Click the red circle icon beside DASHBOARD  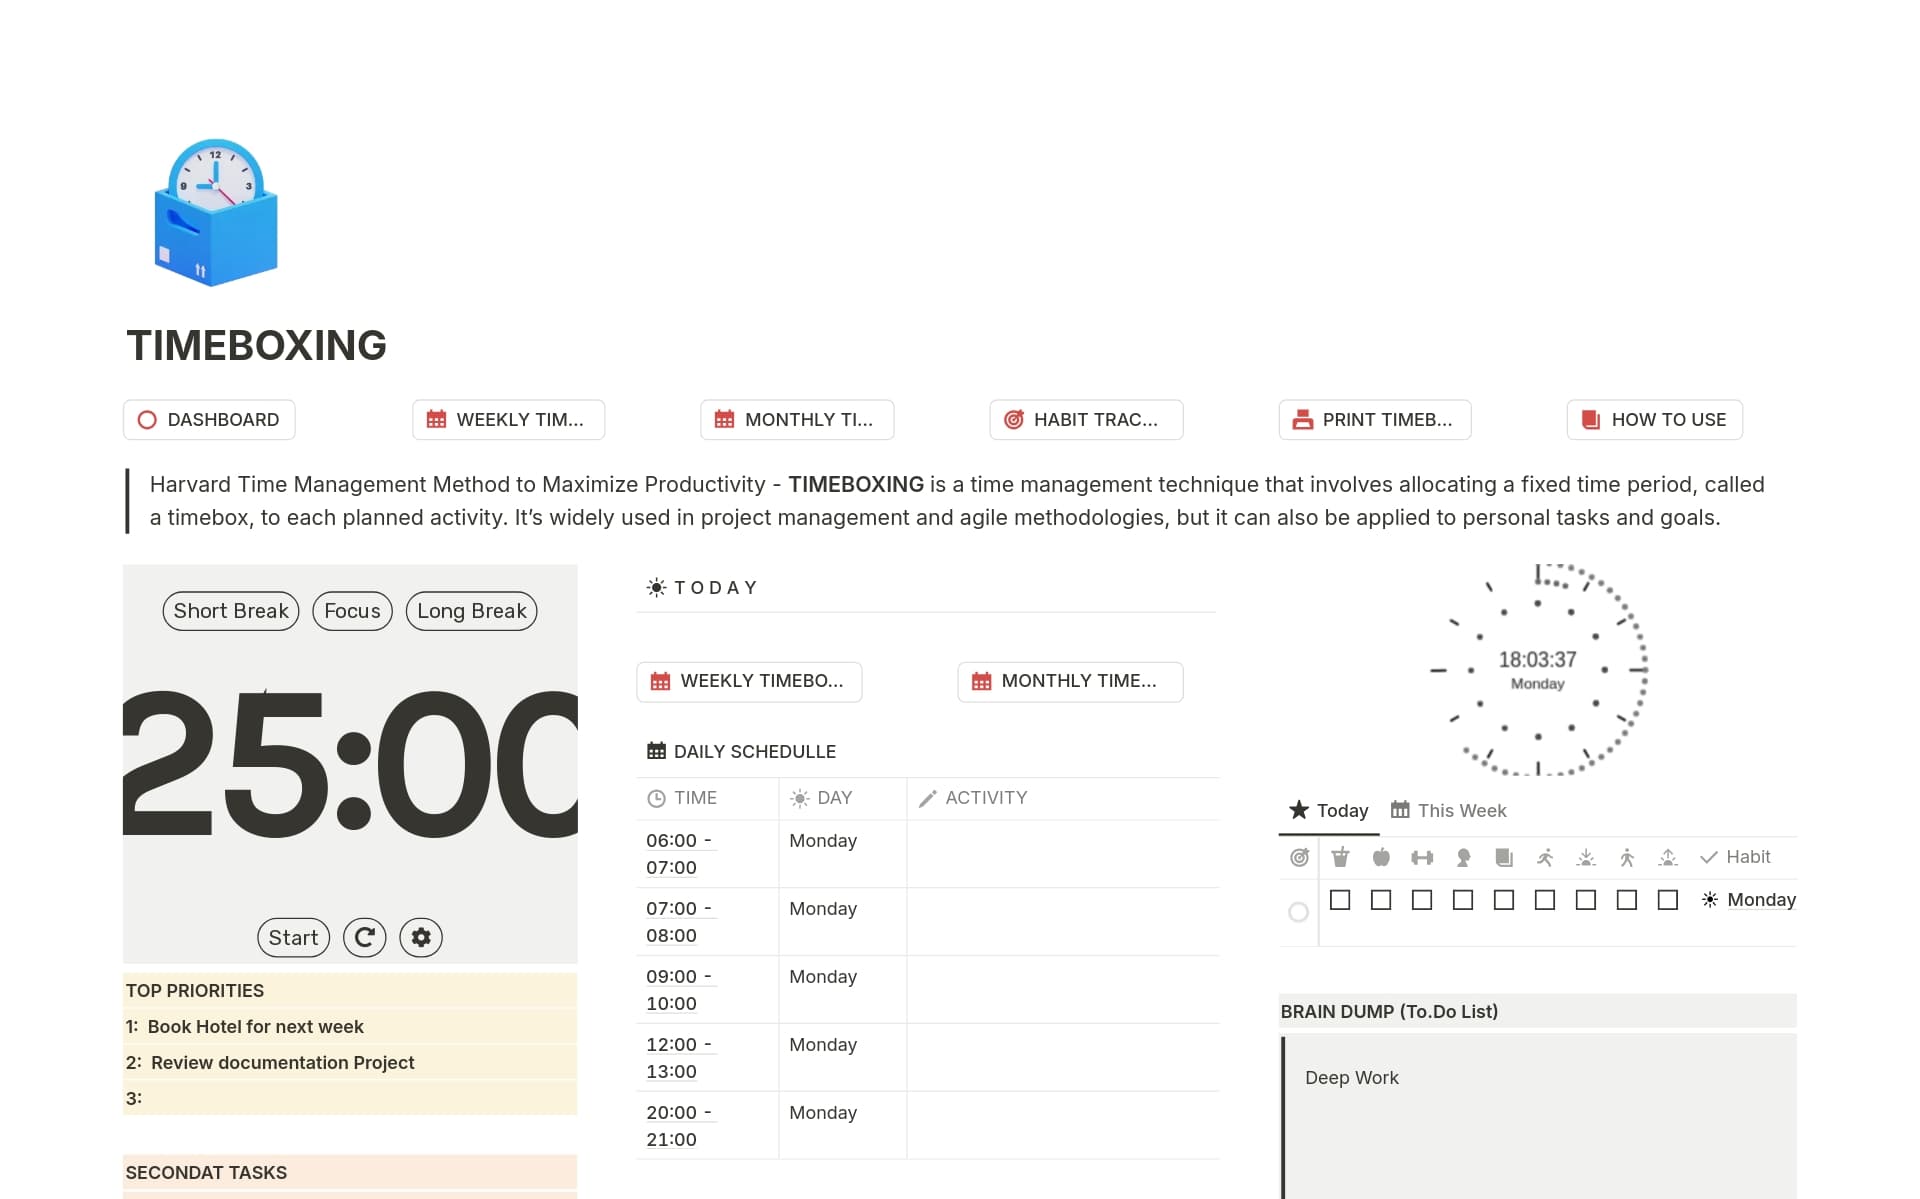click(x=147, y=420)
